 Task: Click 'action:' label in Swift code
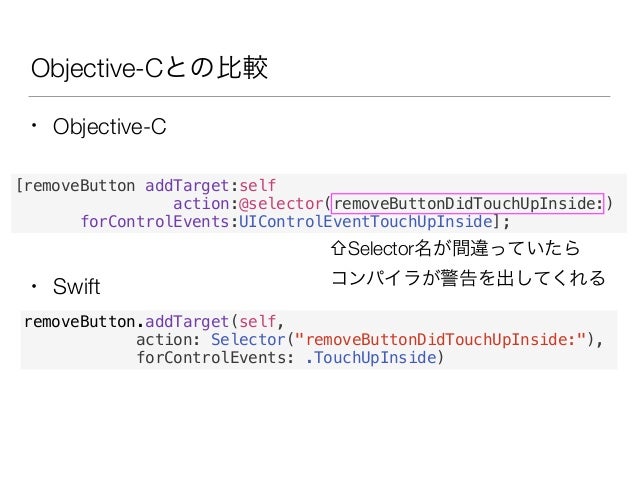point(168,339)
